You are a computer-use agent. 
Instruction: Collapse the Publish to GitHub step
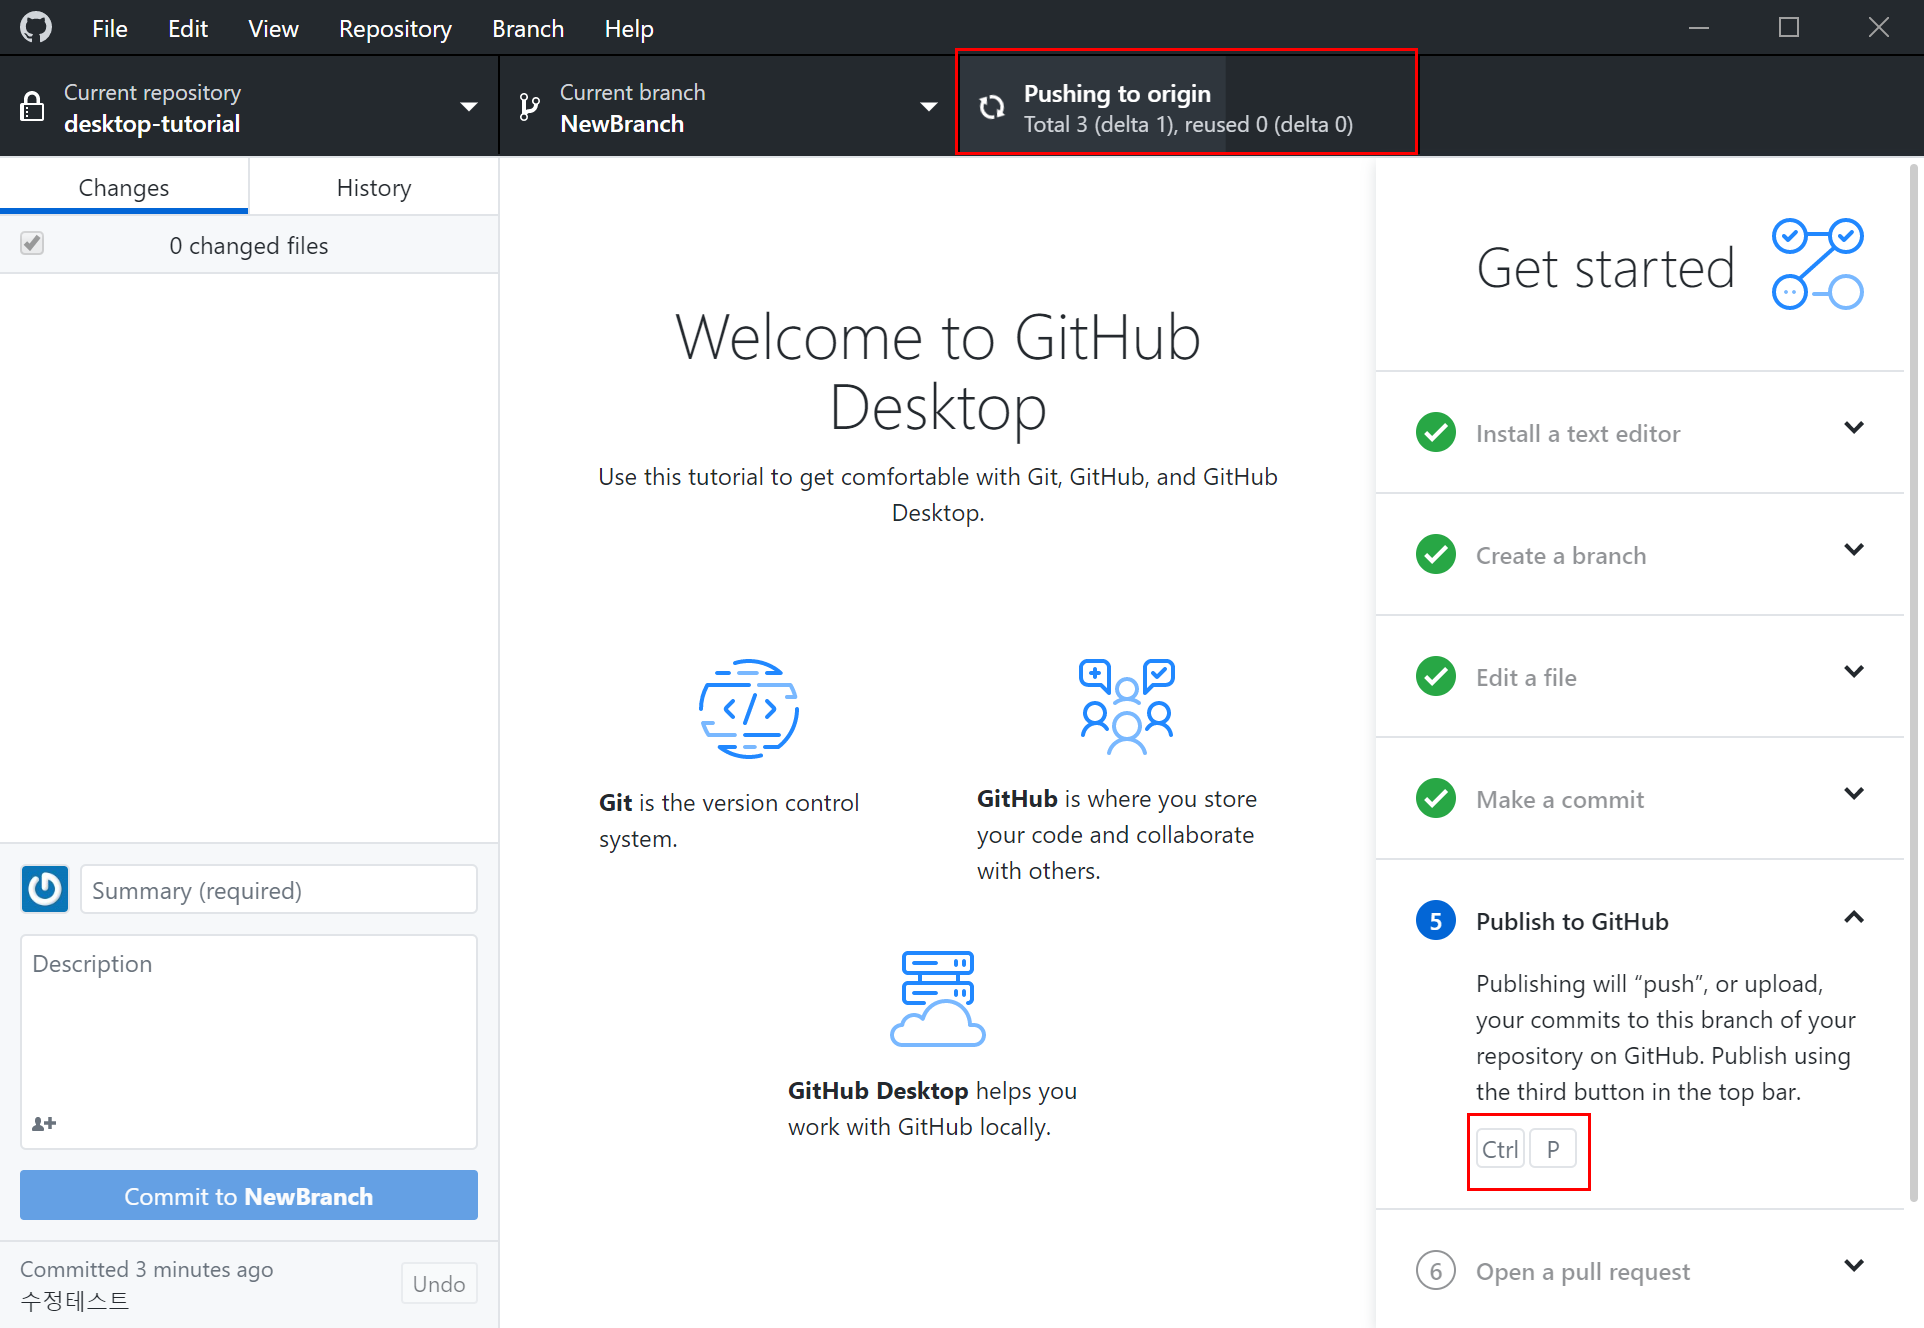1854,917
